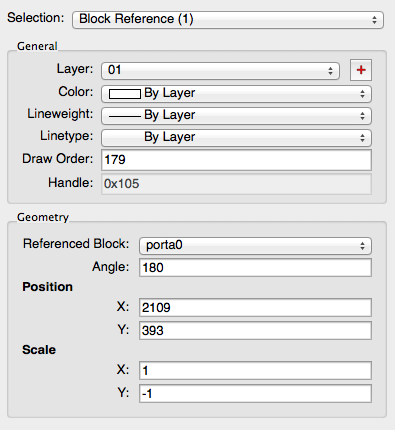The image size is (395, 430).
Task: Click the 'Geometry' group title
Action: (43, 217)
